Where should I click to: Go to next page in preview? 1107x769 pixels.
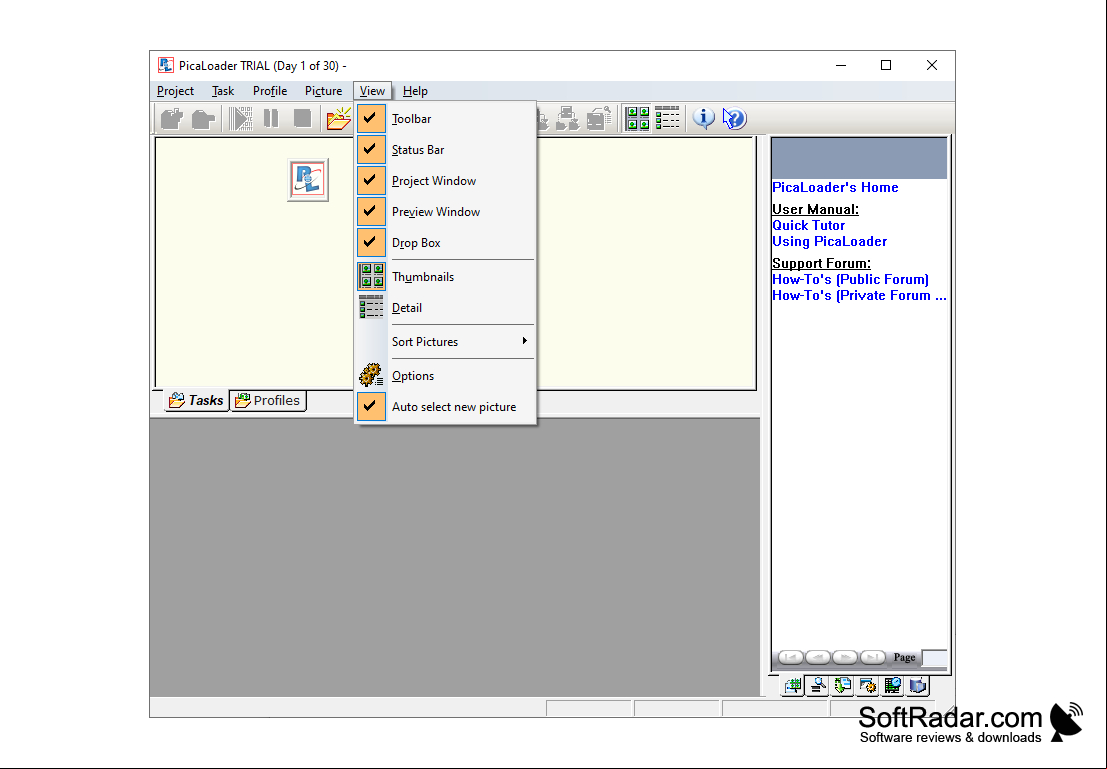point(844,657)
